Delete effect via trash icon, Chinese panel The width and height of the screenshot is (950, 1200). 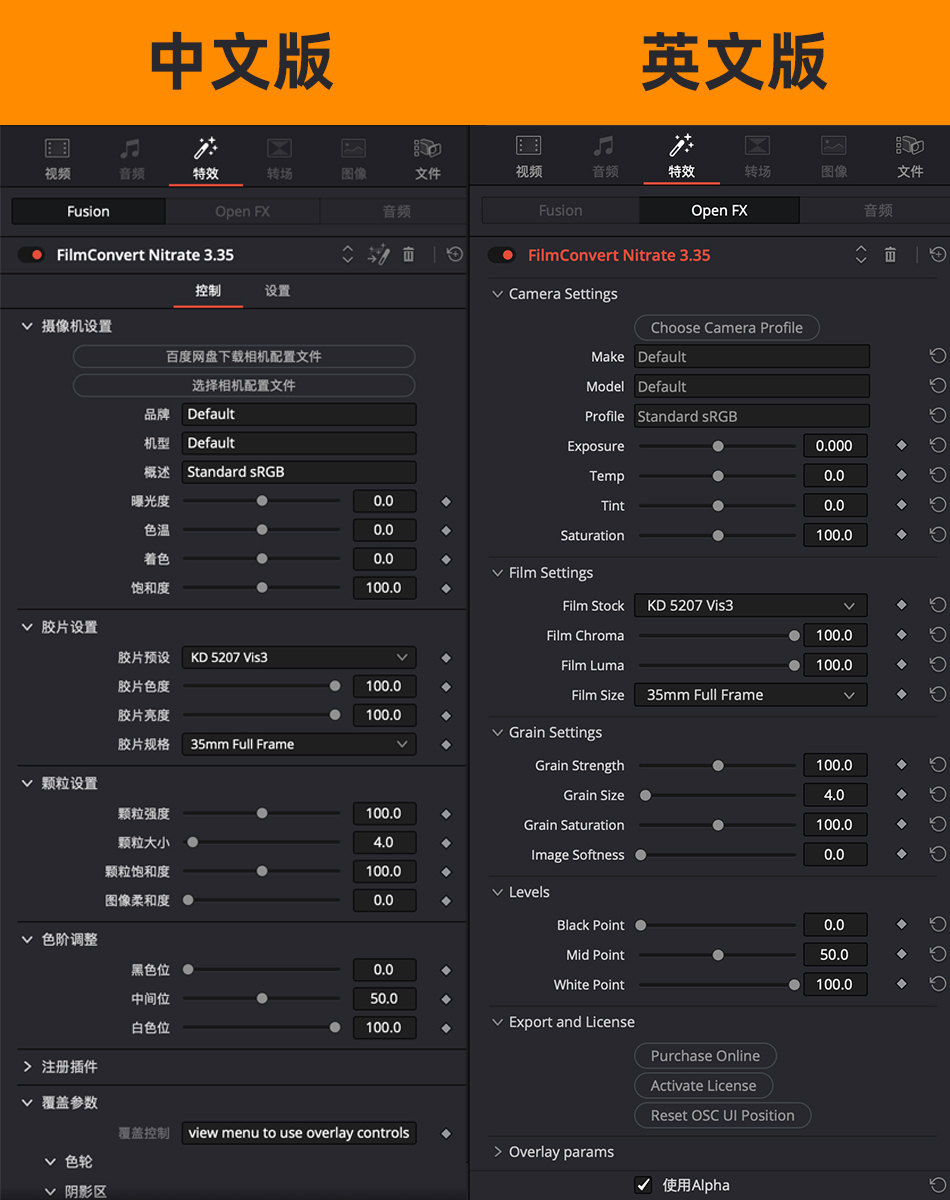tap(408, 255)
